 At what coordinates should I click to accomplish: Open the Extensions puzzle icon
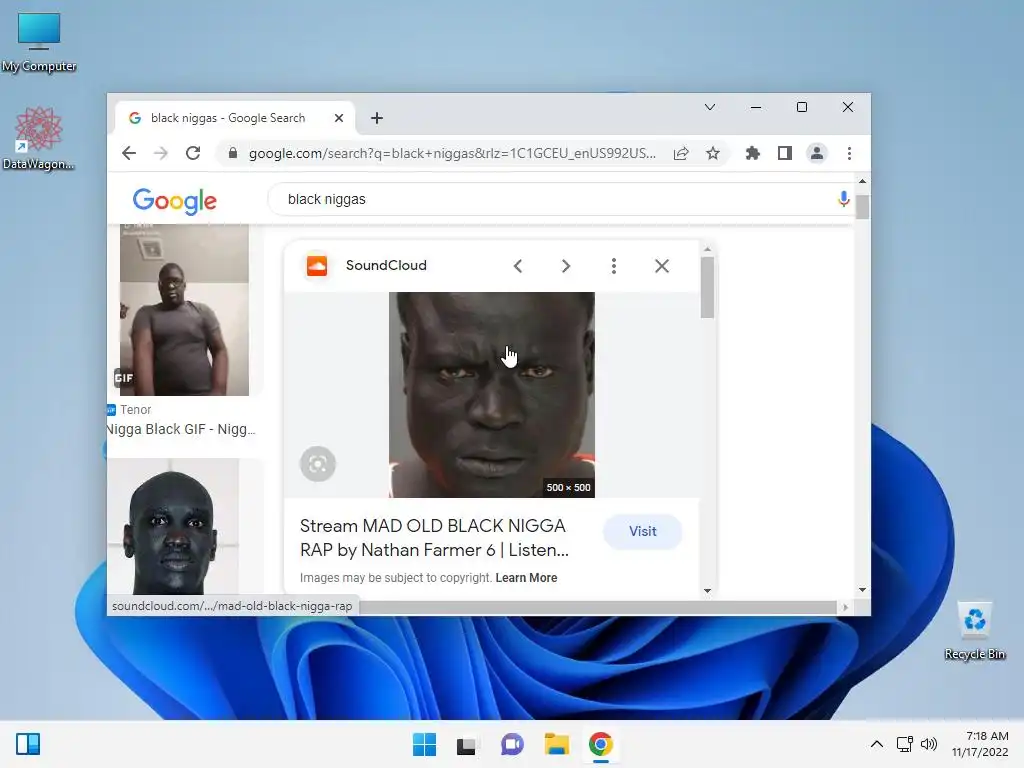click(753, 153)
